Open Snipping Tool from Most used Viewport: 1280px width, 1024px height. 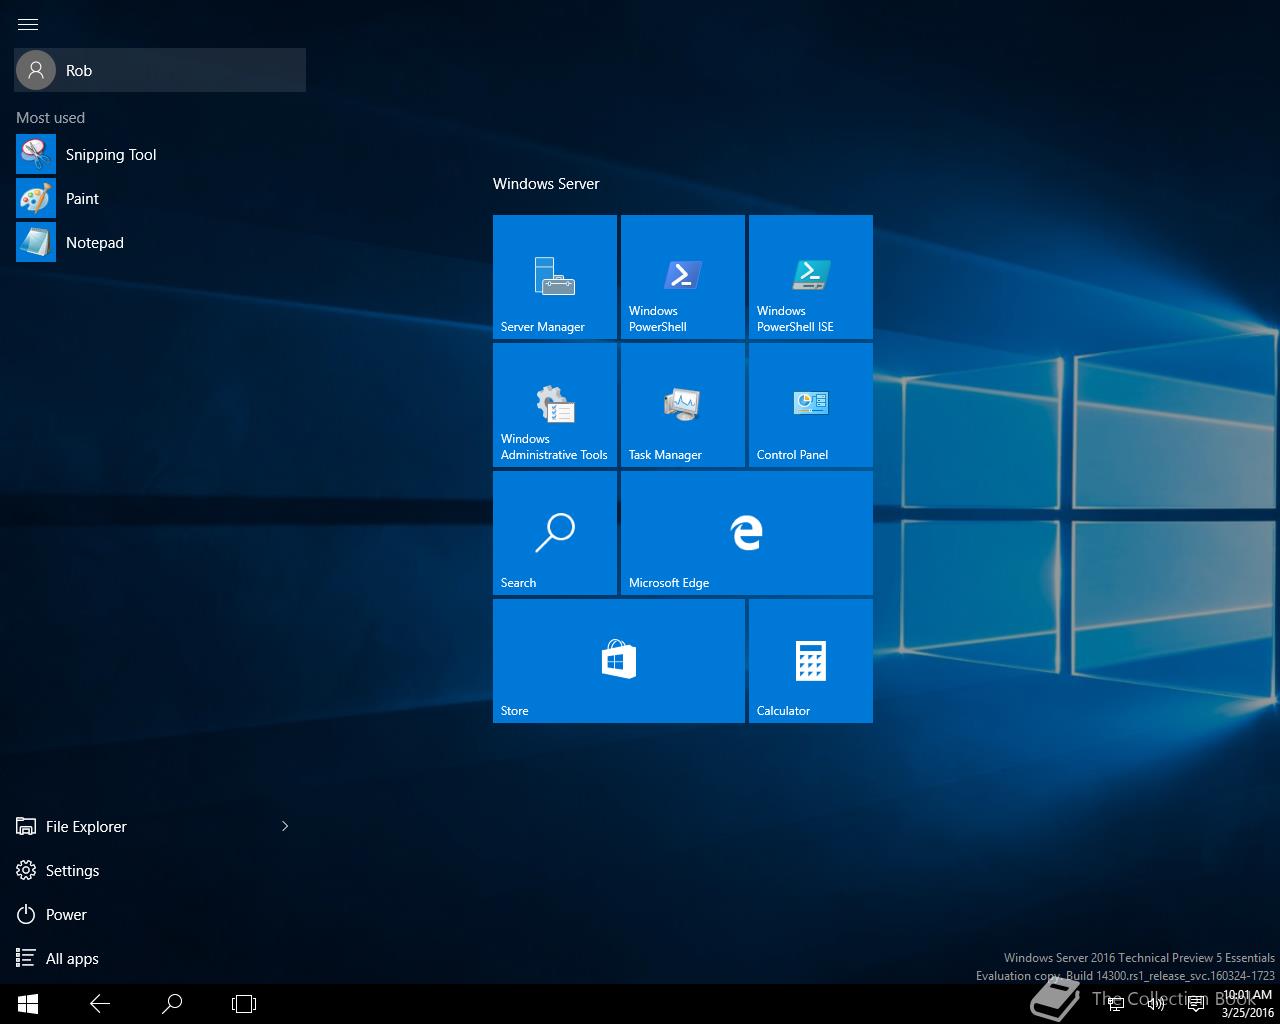(160, 155)
